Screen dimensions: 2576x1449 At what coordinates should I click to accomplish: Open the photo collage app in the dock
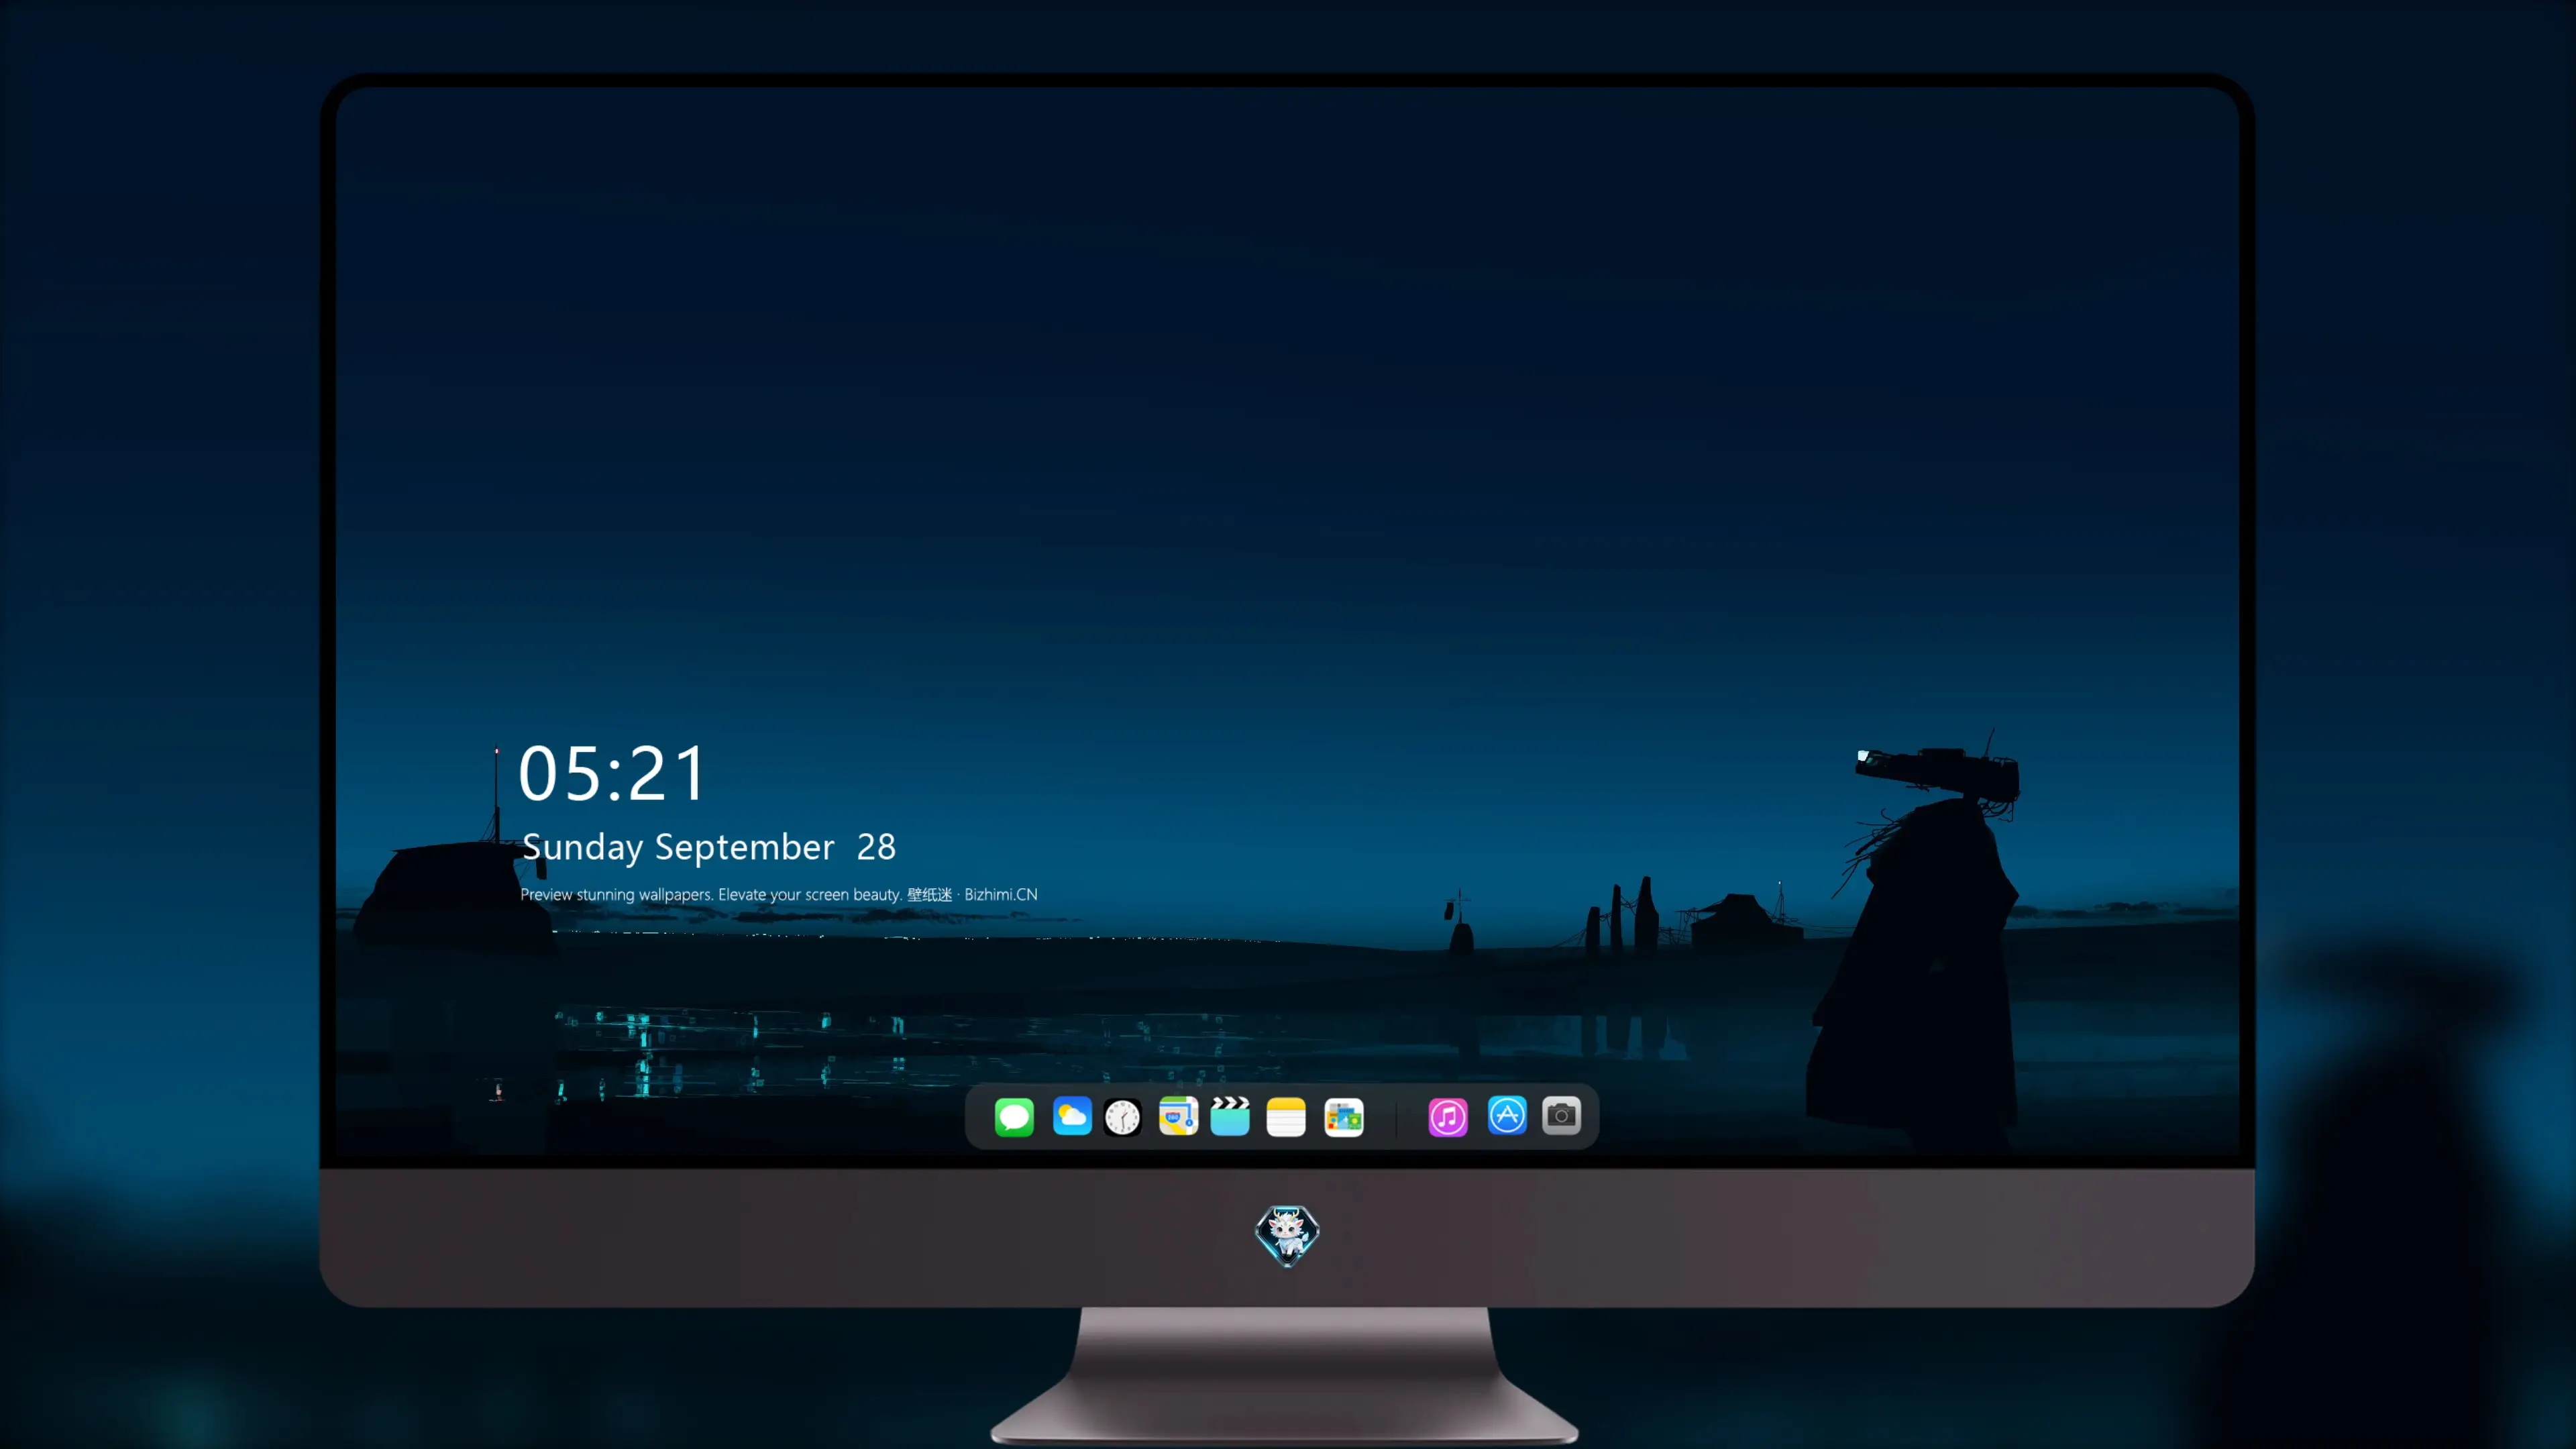pos(1344,1117)
